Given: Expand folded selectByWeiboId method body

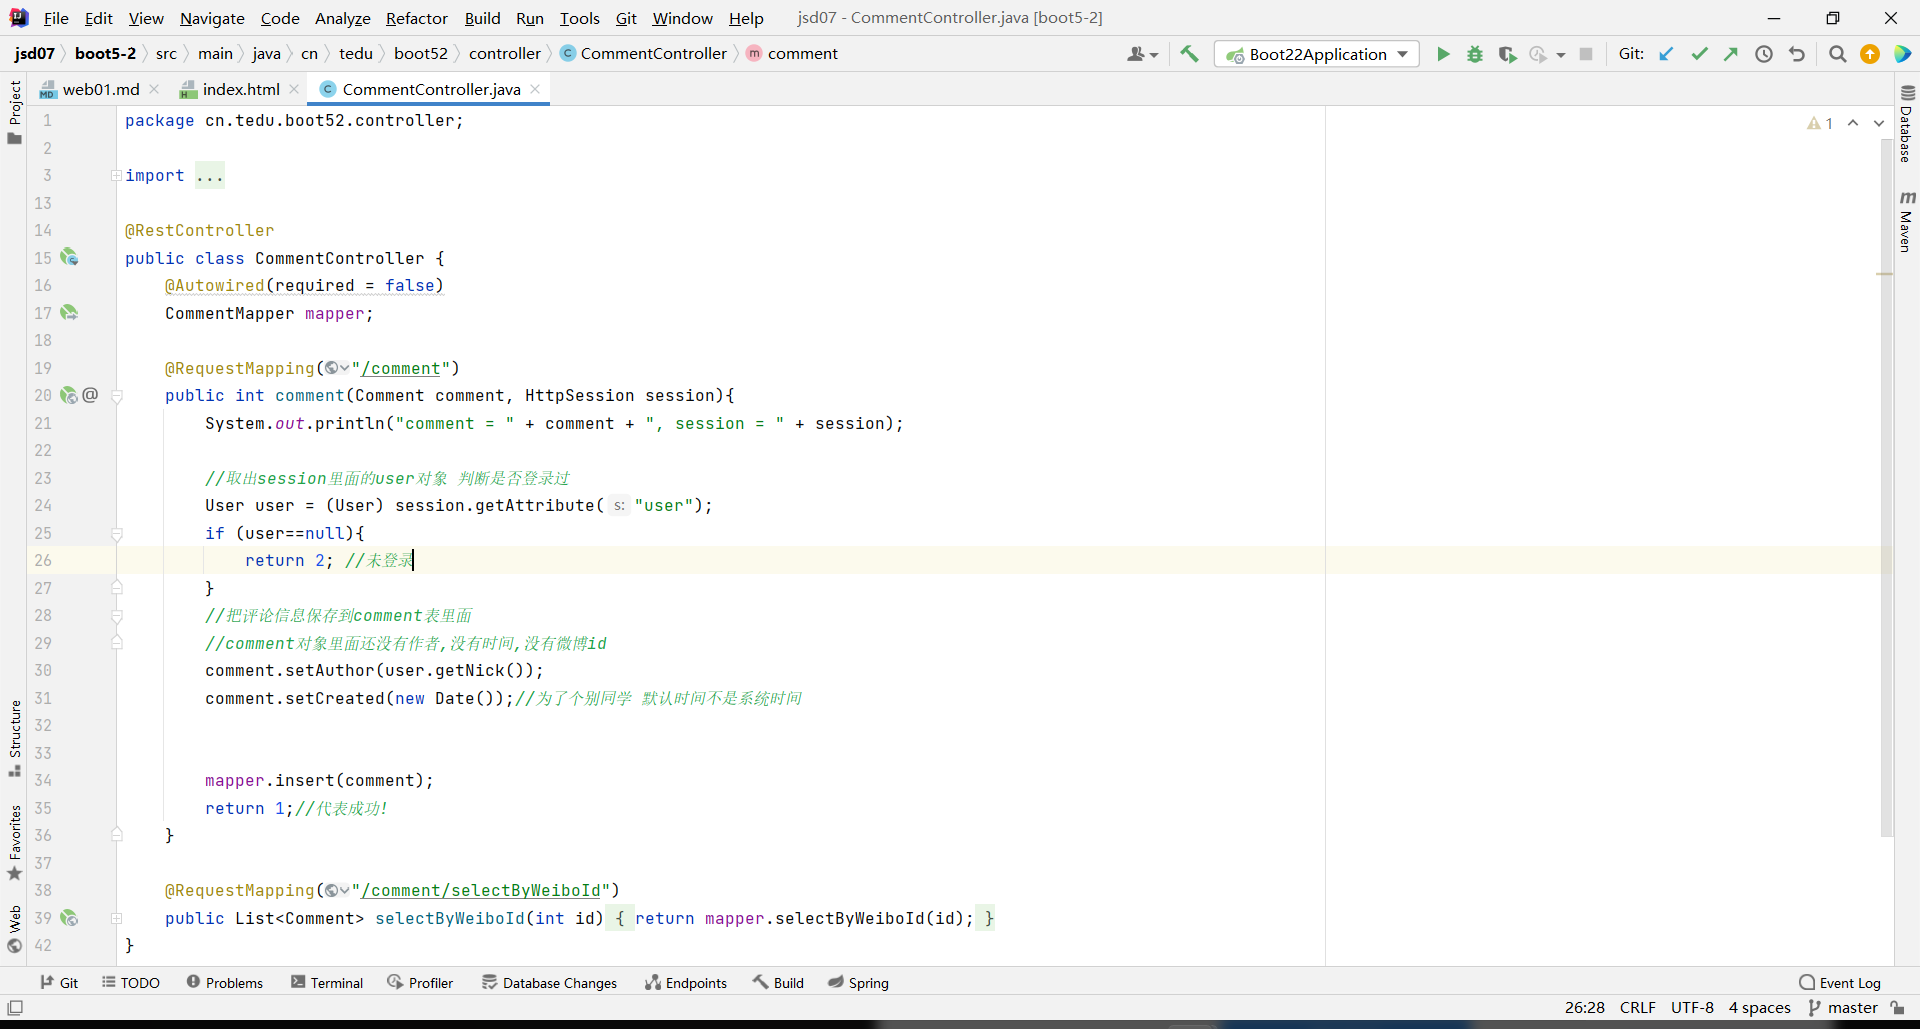Looking at the screenshot, I should [x=116, y=918].
